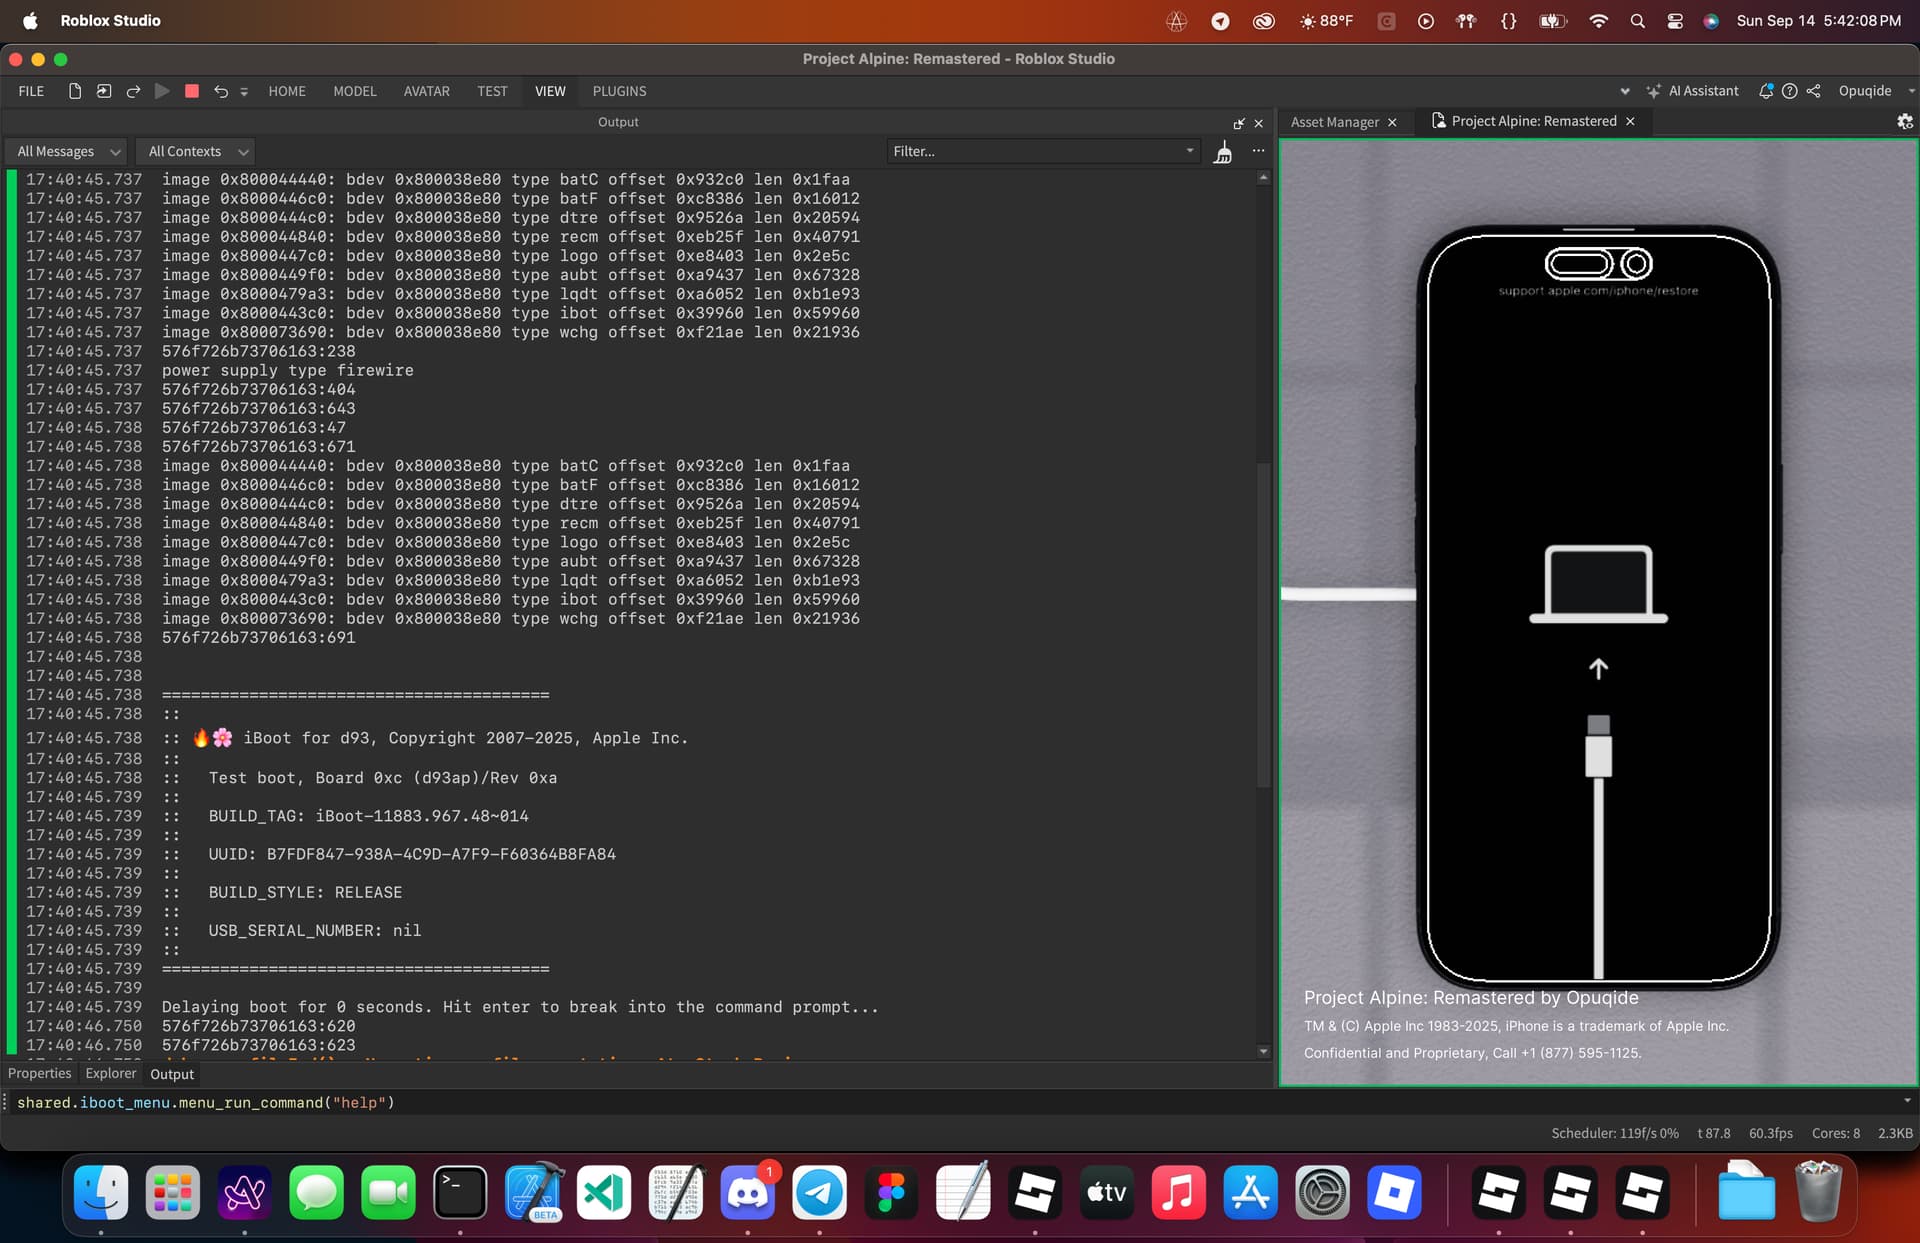
Task: Open the help question mark icon
Action: pyautogui.click(x=1789, y=91)
